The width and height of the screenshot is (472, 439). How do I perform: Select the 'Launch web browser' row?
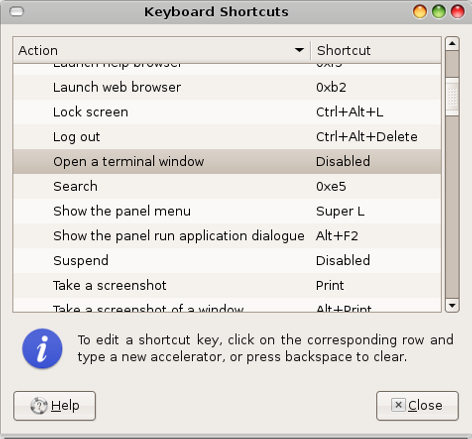(227, 87)
